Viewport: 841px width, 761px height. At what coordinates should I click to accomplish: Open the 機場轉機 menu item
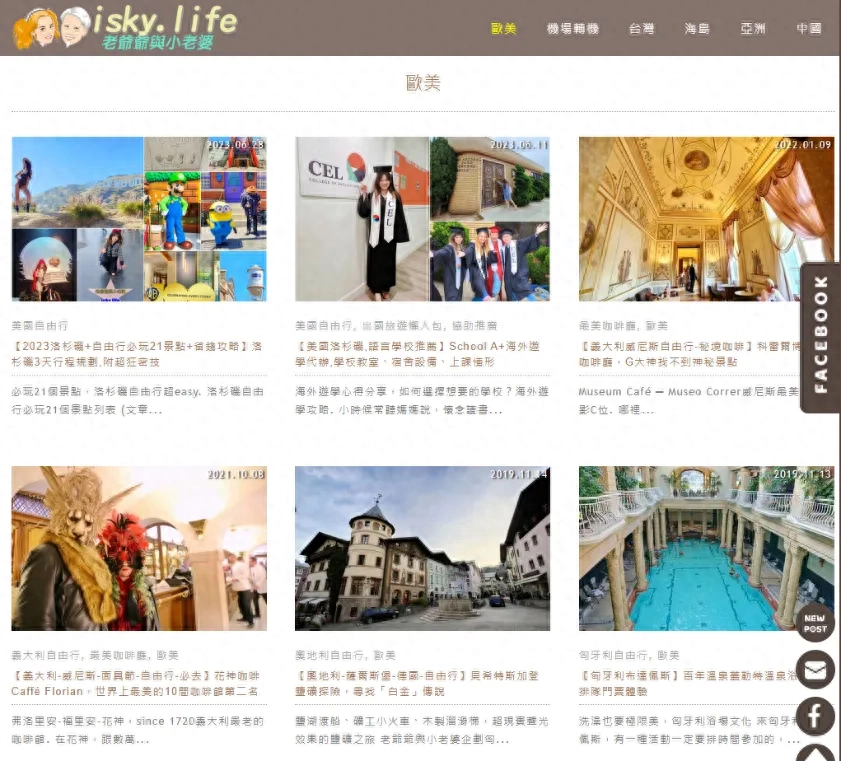573,29
